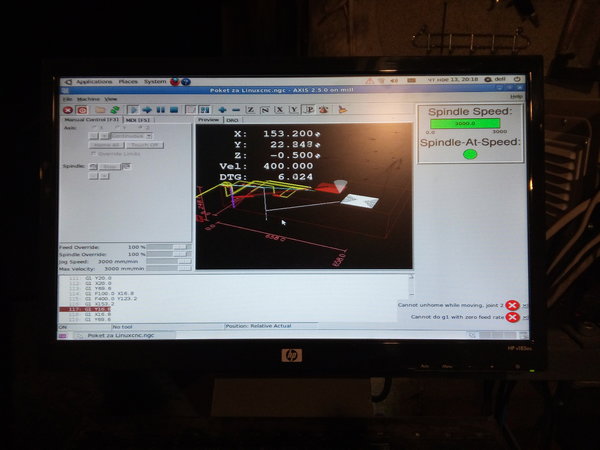Image resolution: width=600 pixels, height=450 pixels.
Task: Switch to Manual Control tab
Action: 91,120
